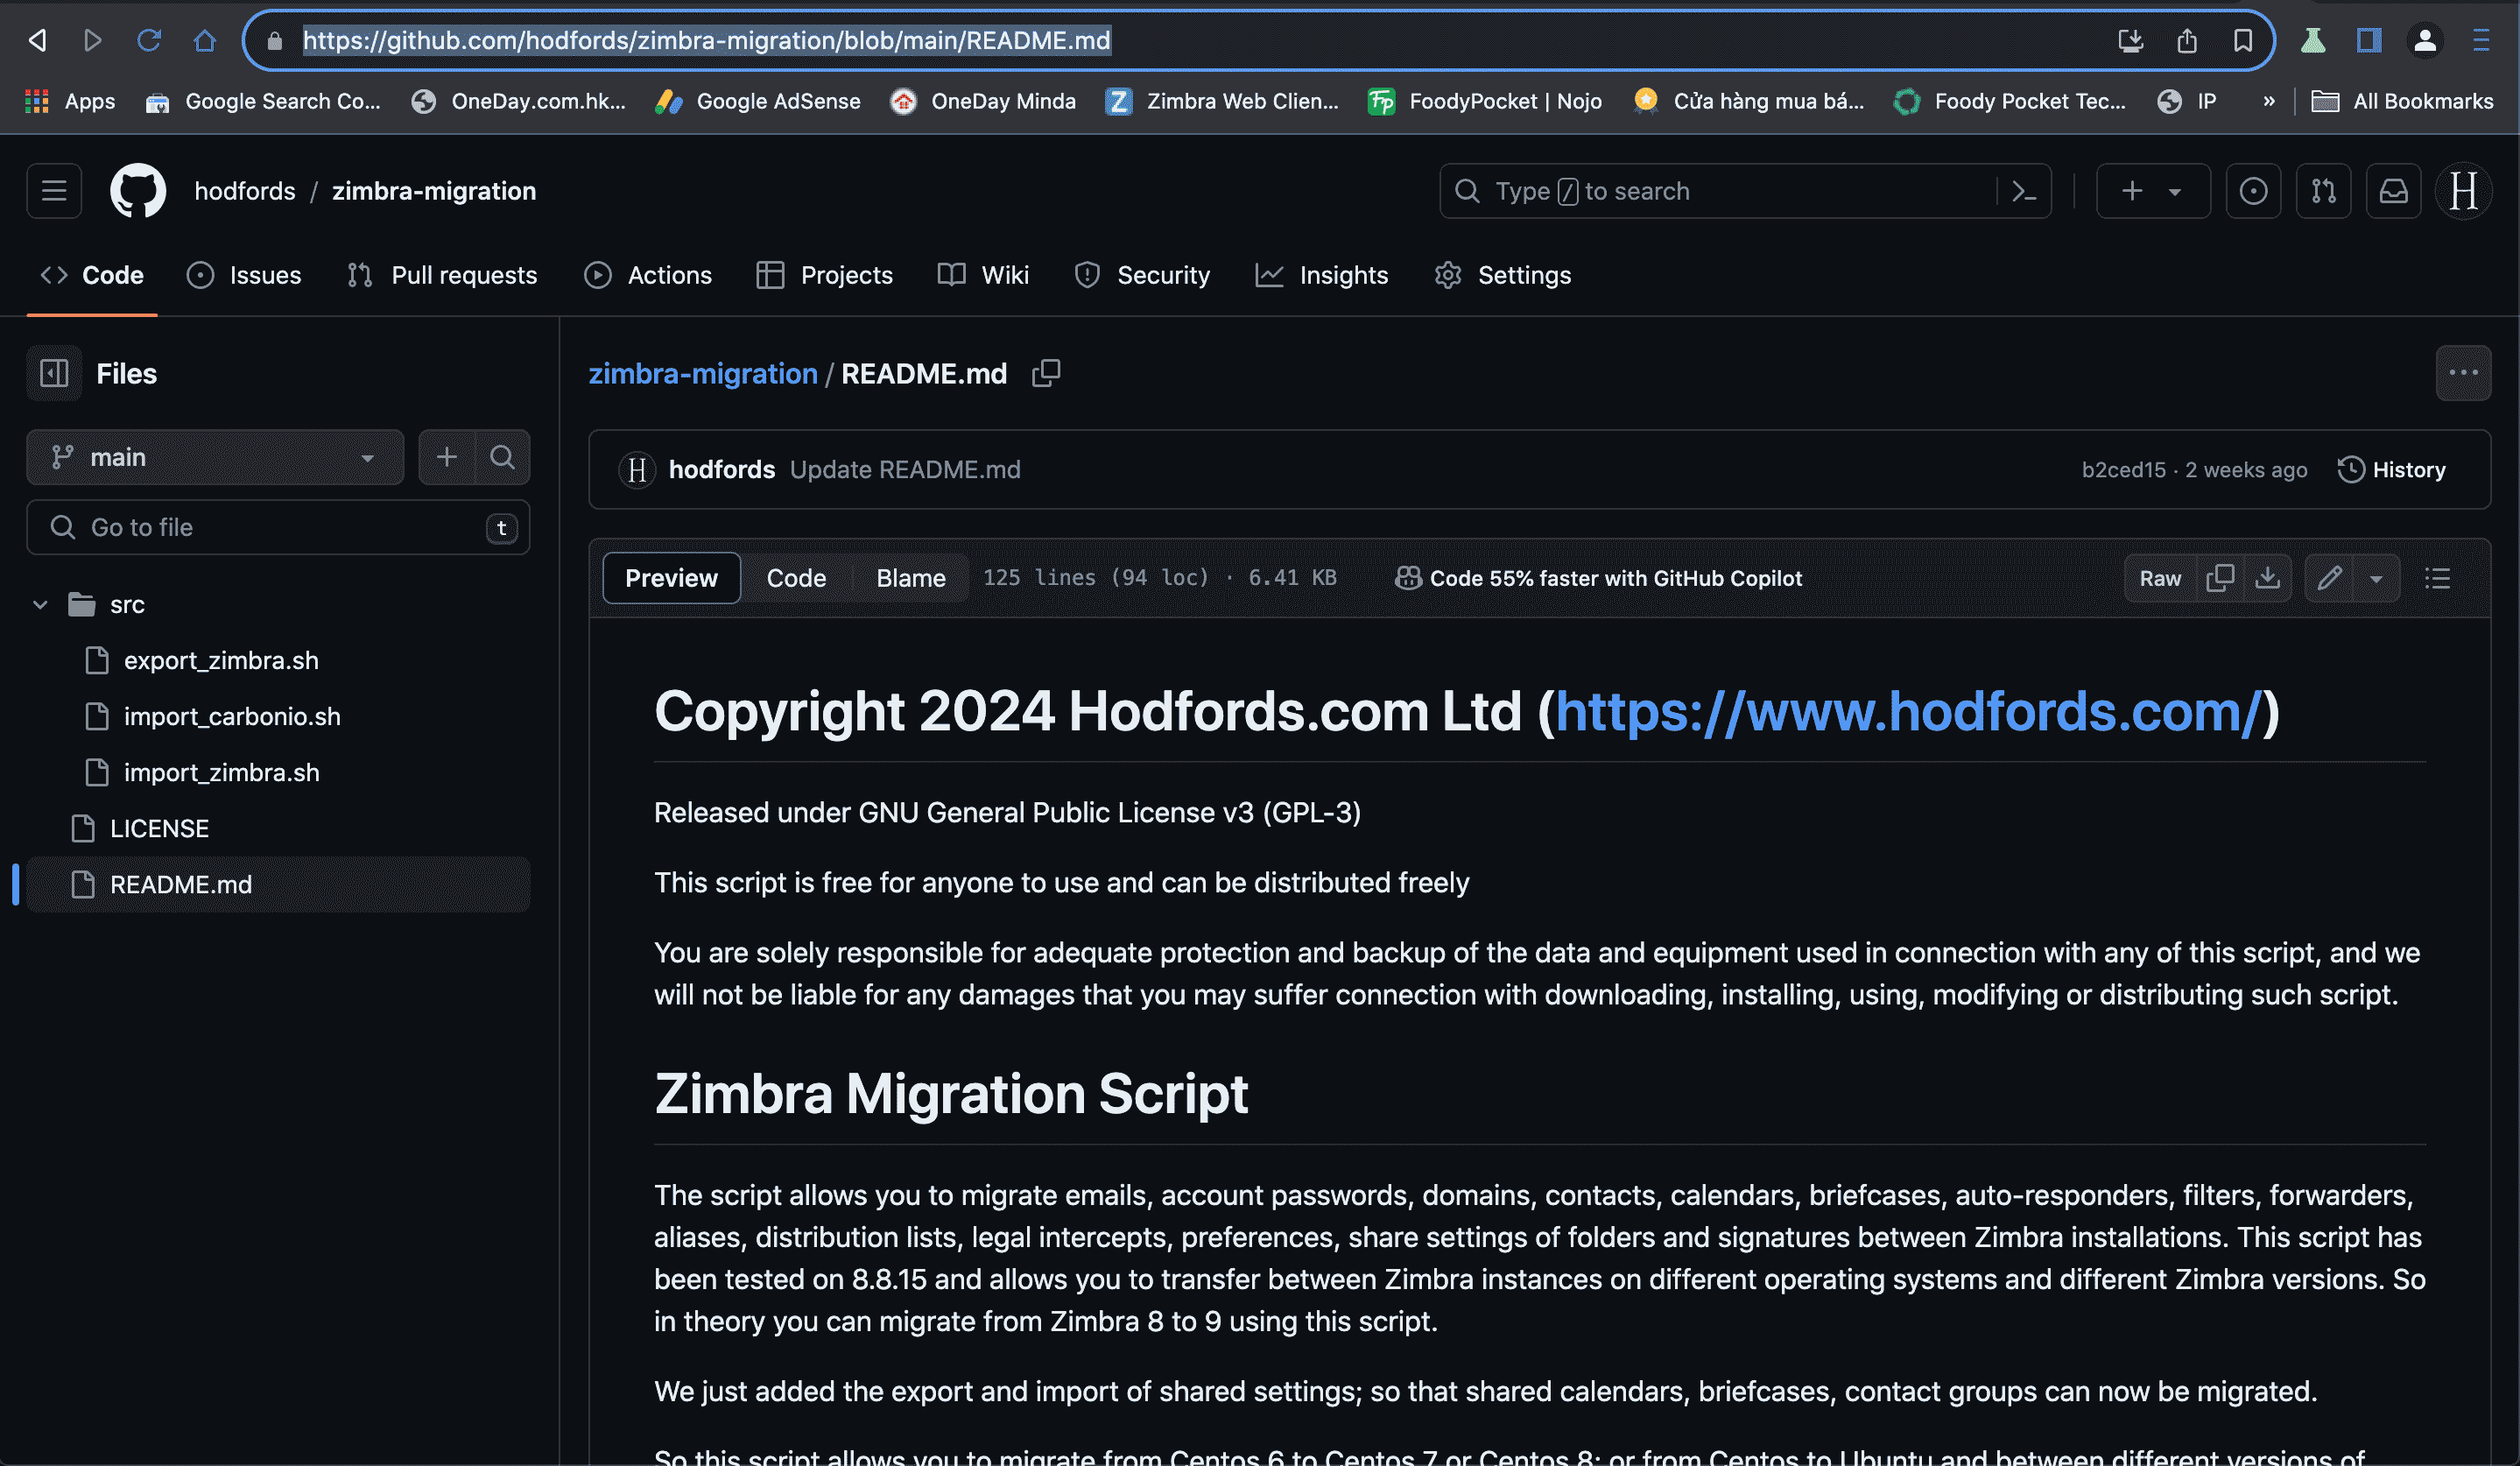The image size is (2520, 1466).
Task: Open the Pull requests tab
Action: pyautogui.click(x=442, y=275)
